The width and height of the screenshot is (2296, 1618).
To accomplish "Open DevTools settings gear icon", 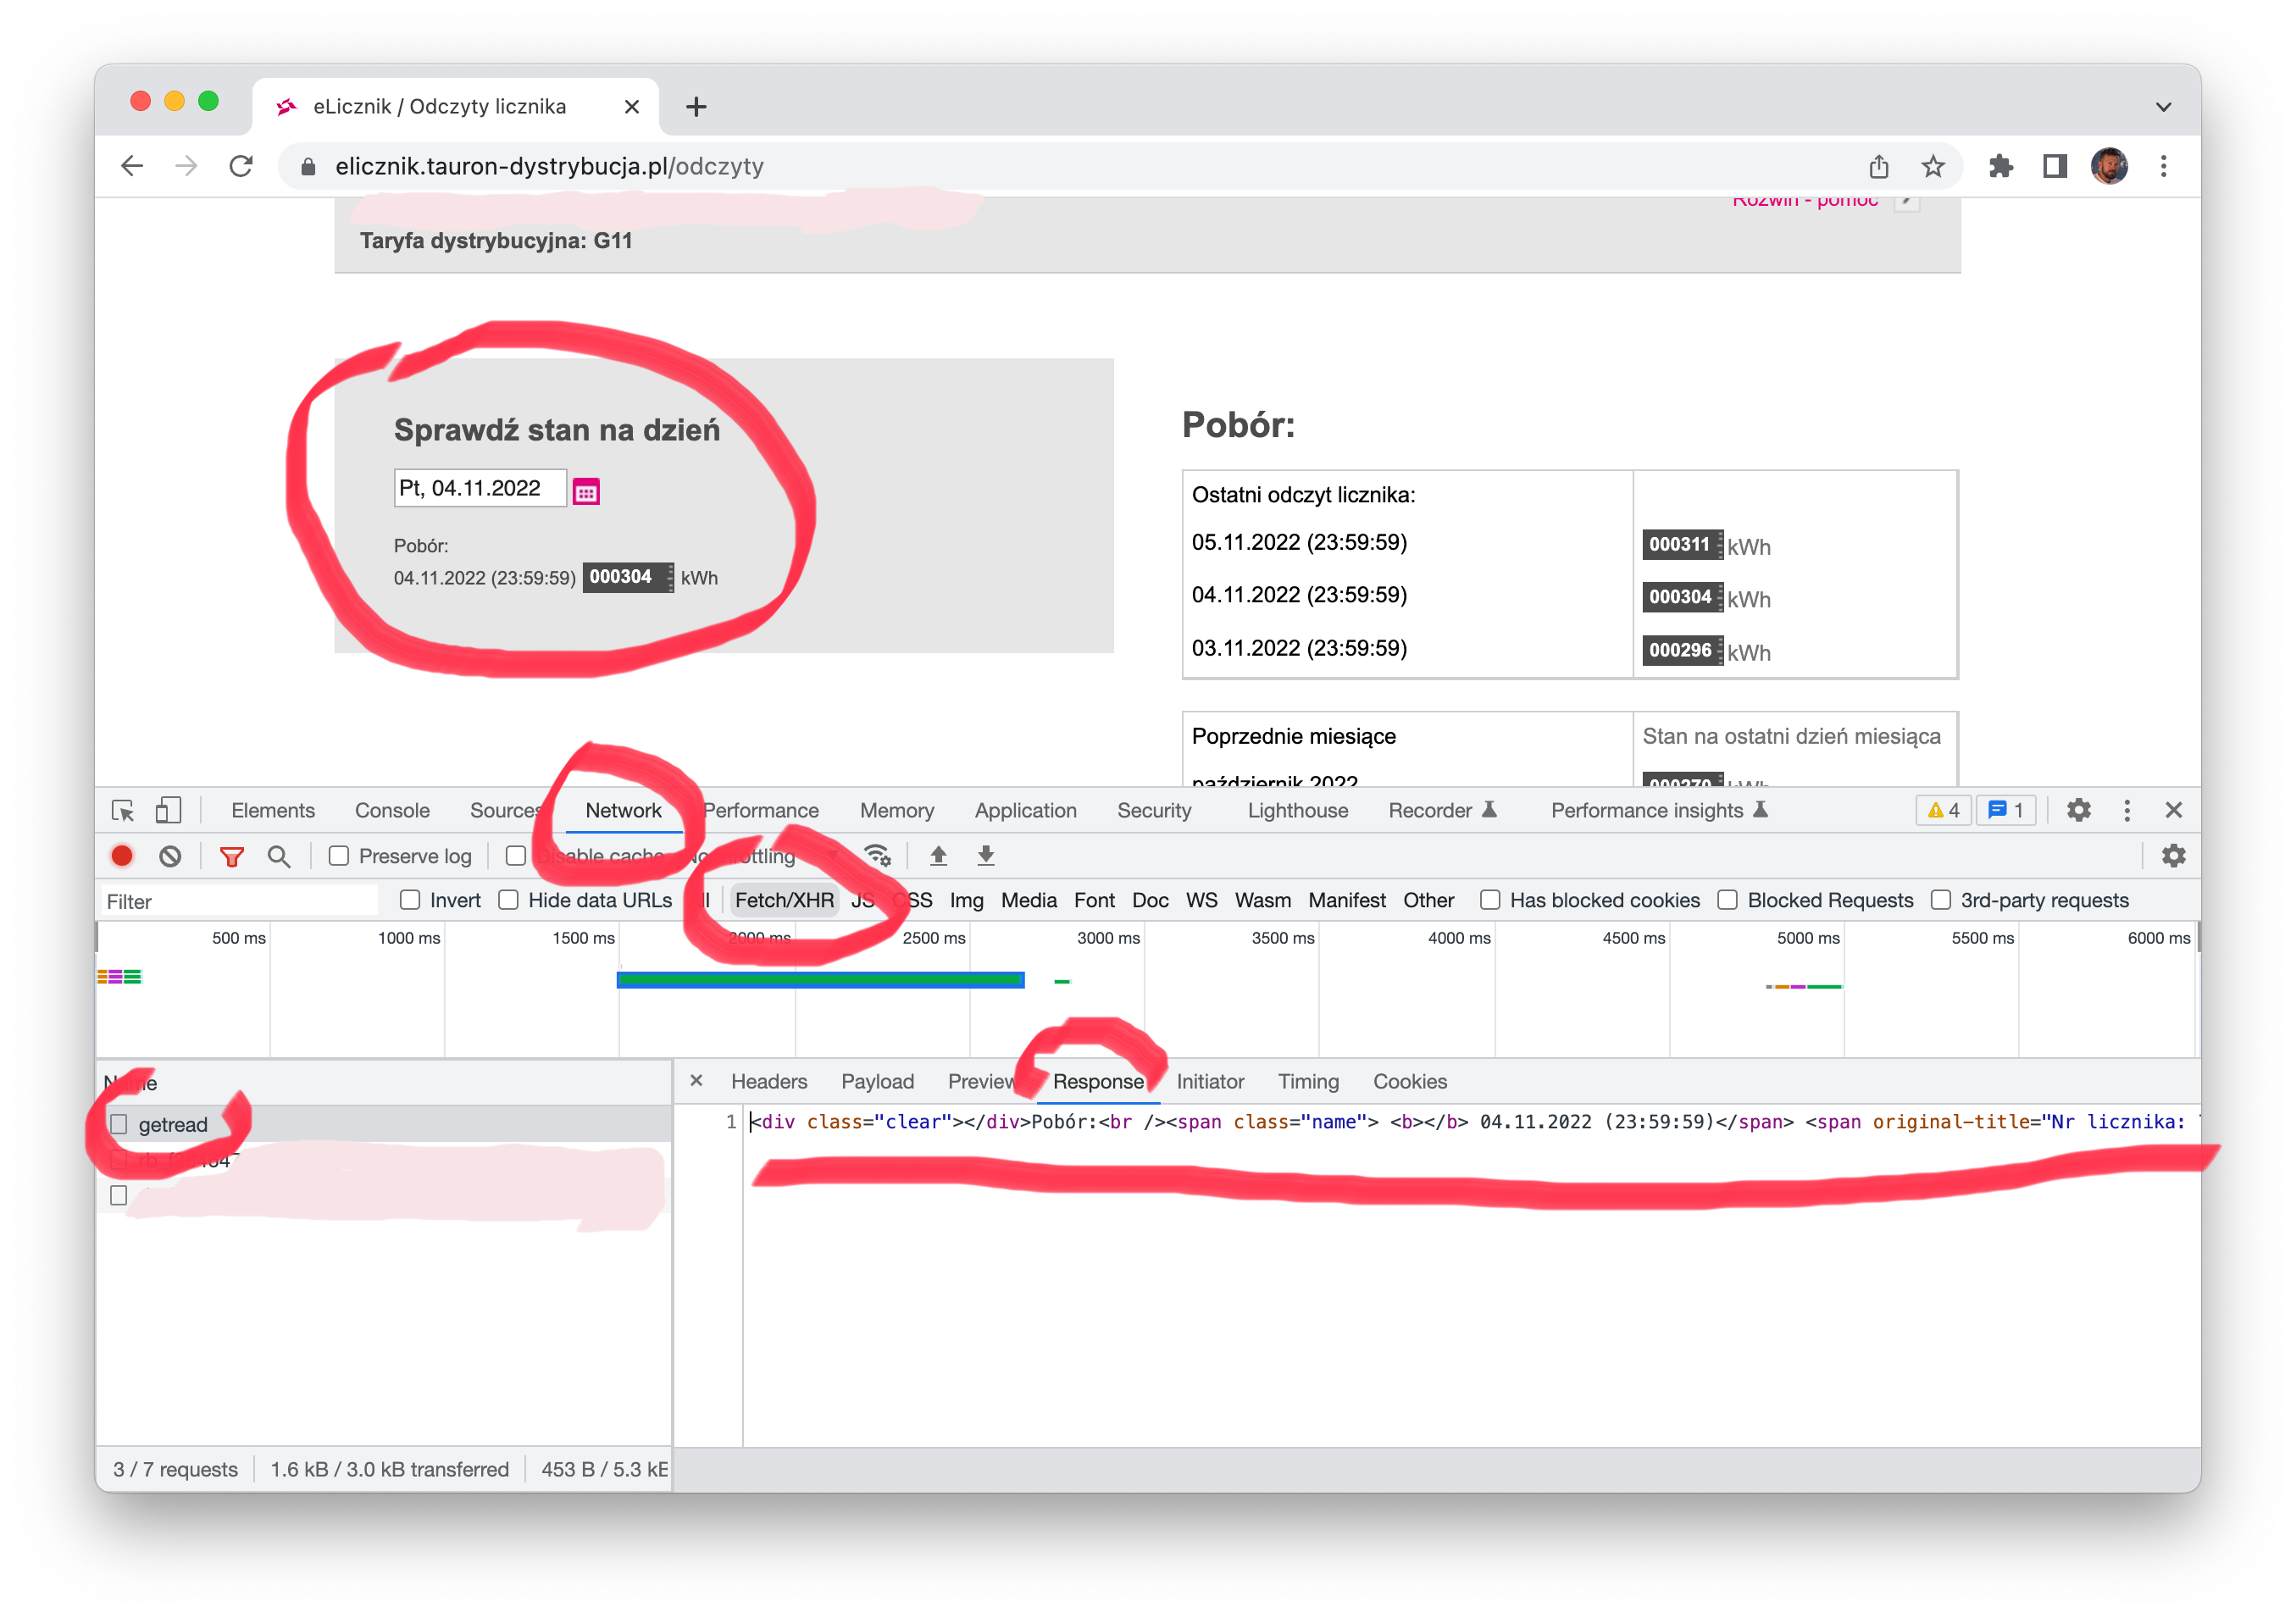I will (2078, 810).
